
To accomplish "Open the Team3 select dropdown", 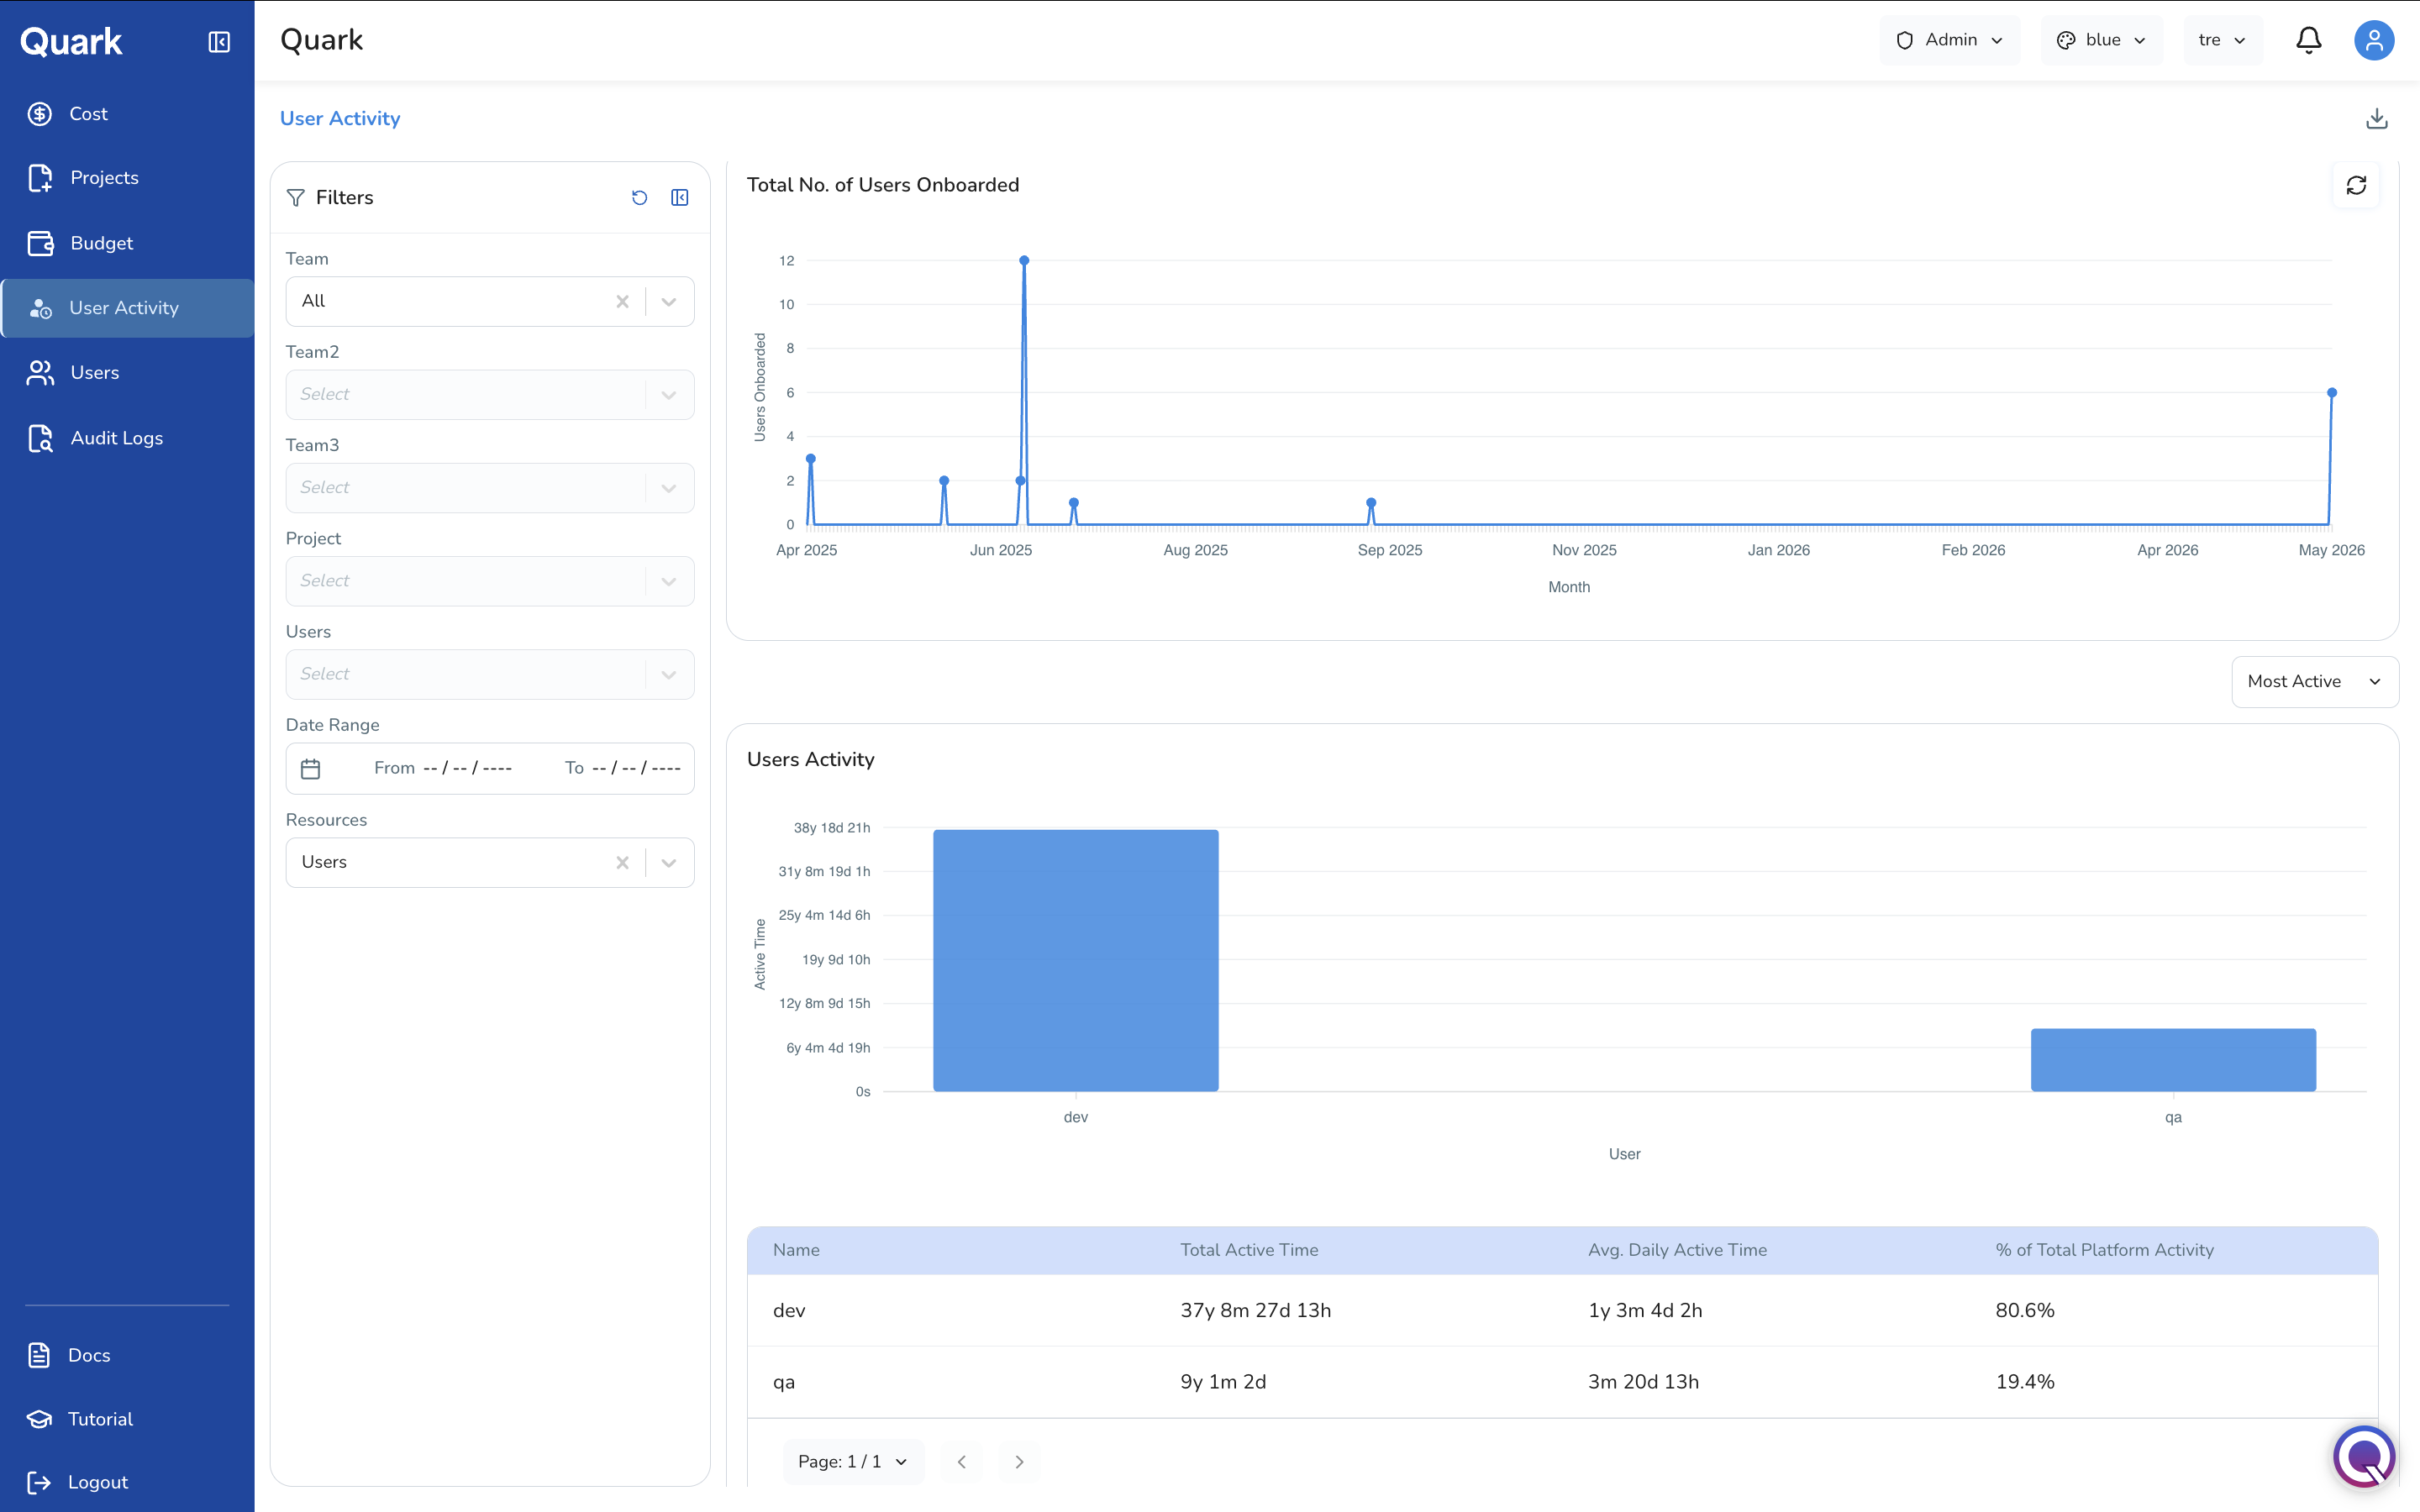I will (490, 488).
